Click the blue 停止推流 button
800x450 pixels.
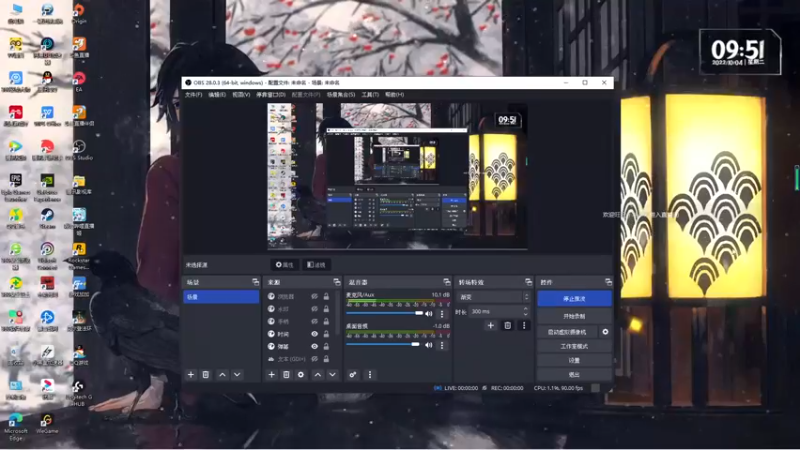(574, 299)
